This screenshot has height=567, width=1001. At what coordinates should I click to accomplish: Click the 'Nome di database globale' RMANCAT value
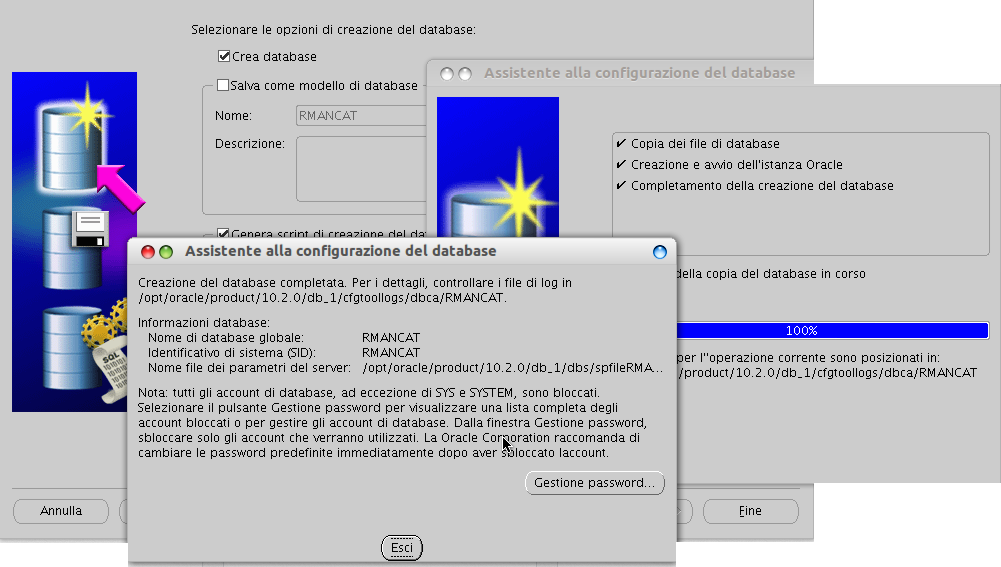click(391, 338)
